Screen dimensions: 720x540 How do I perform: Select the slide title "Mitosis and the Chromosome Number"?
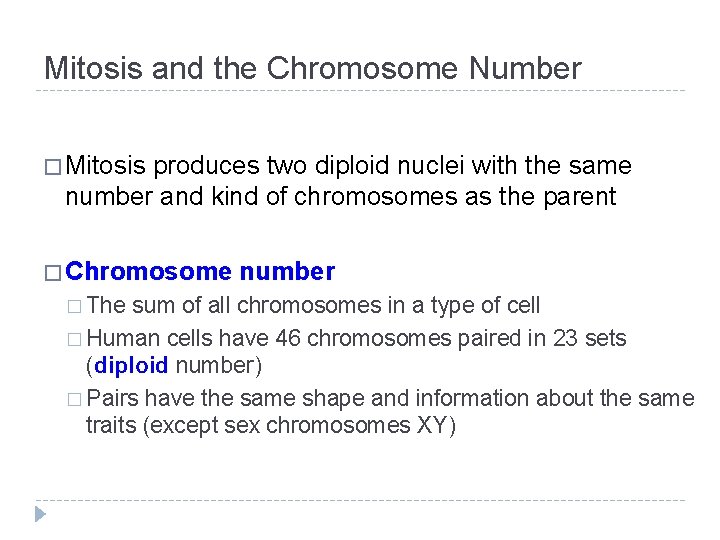point(312,68)
